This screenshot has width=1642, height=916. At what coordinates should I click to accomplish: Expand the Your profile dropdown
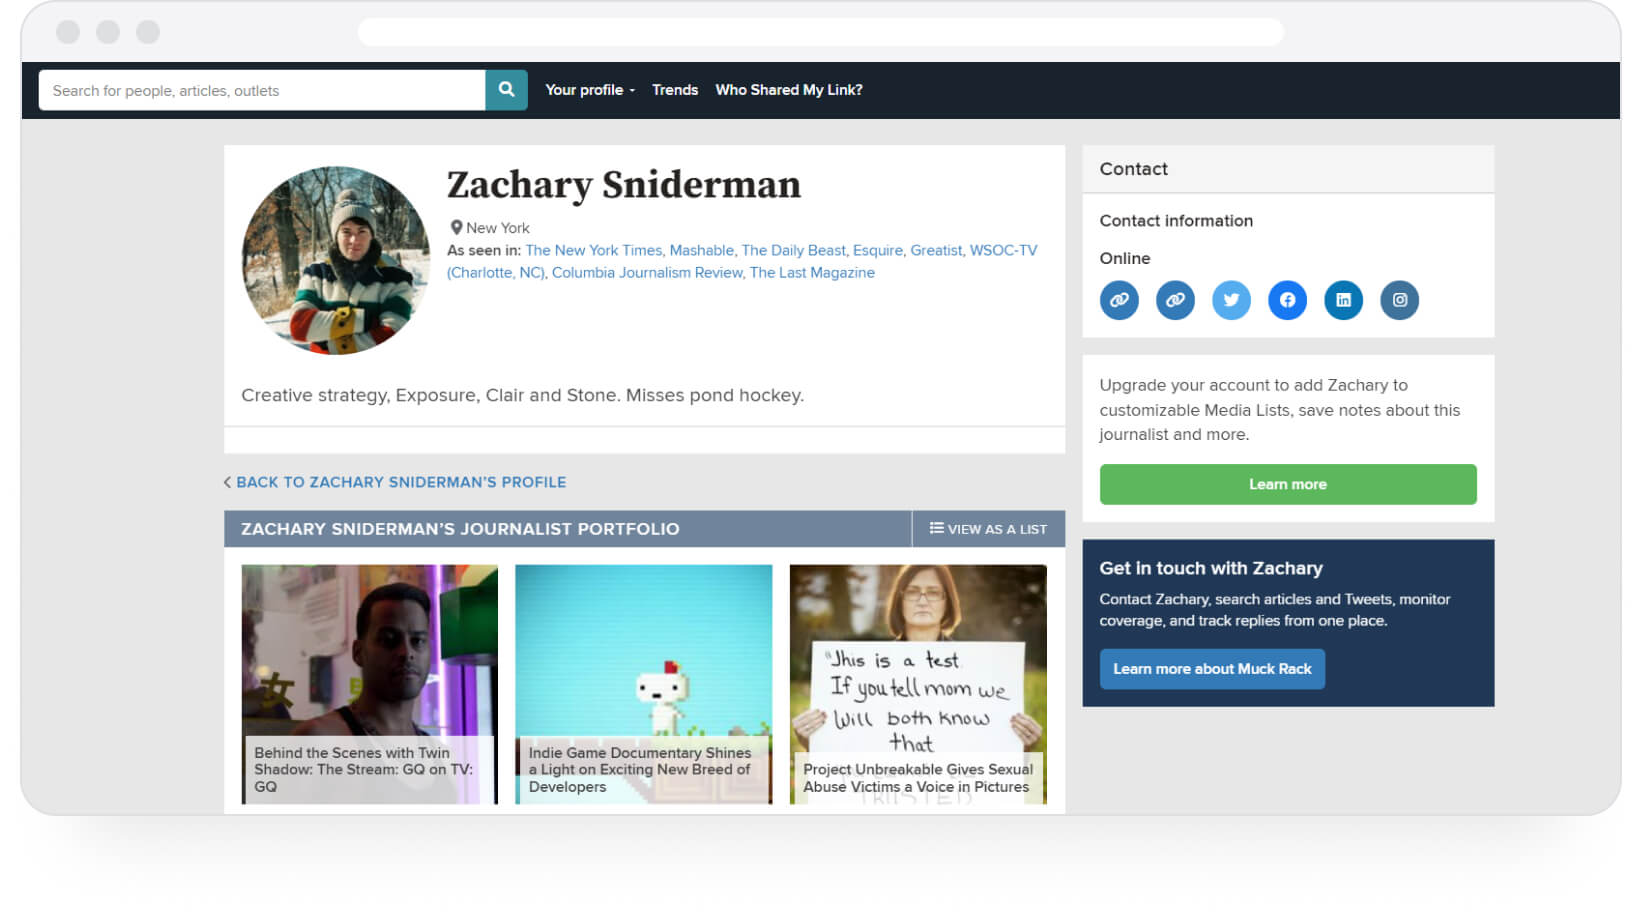click(x=590, y=90)
